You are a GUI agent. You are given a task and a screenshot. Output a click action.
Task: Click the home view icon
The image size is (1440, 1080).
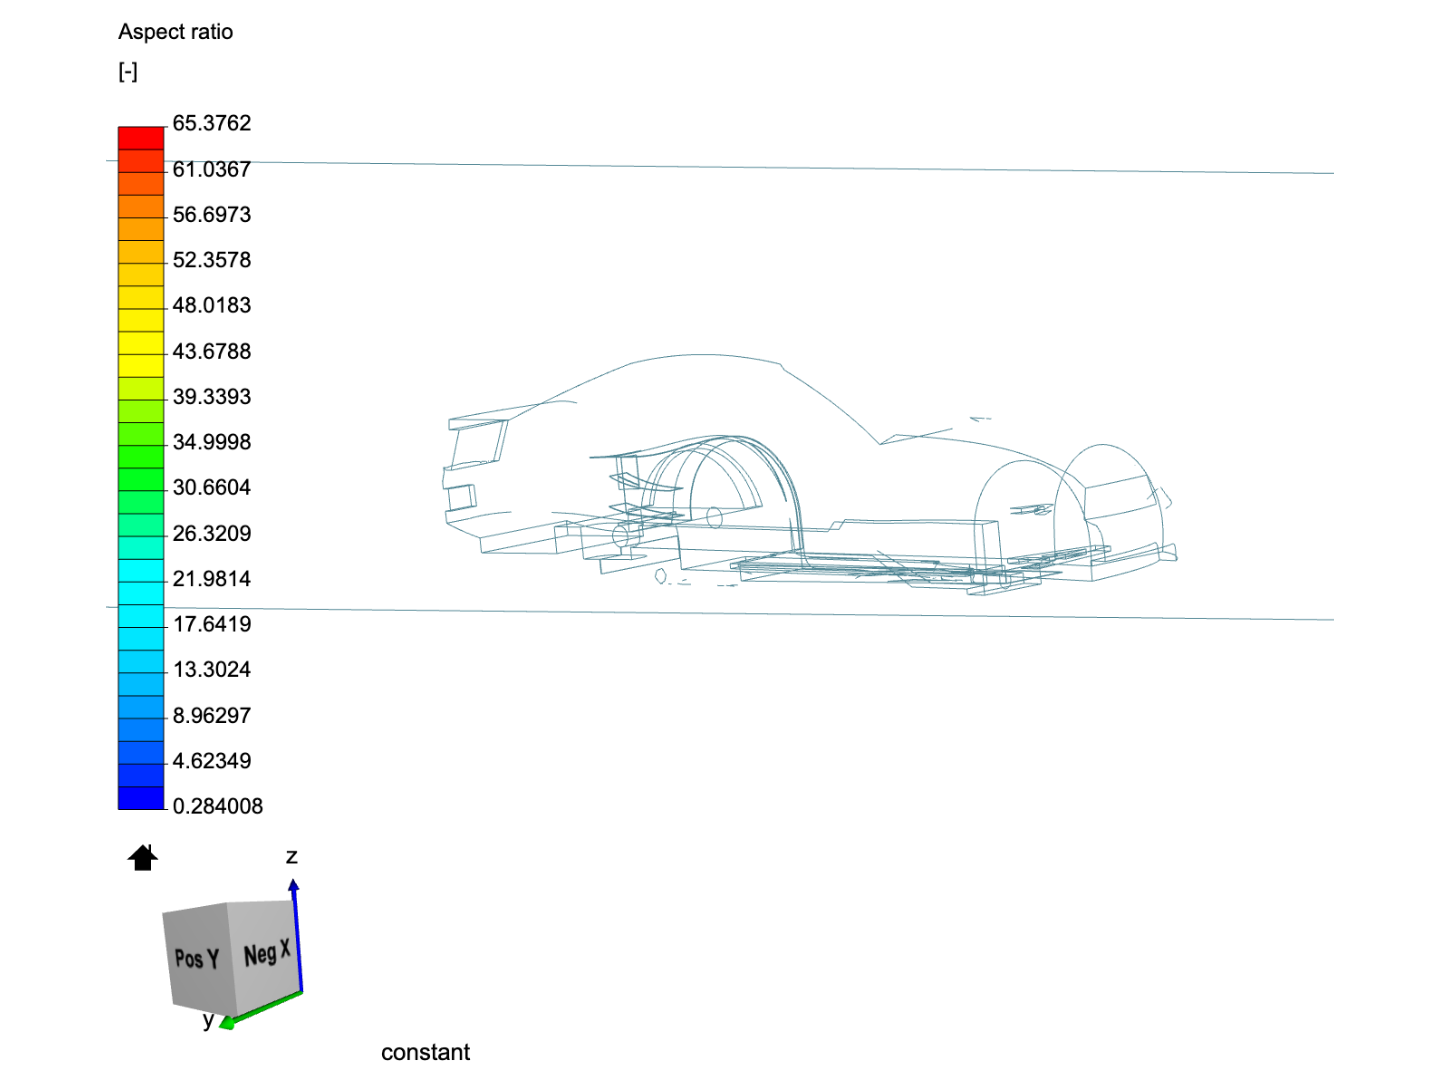(143, 858)
